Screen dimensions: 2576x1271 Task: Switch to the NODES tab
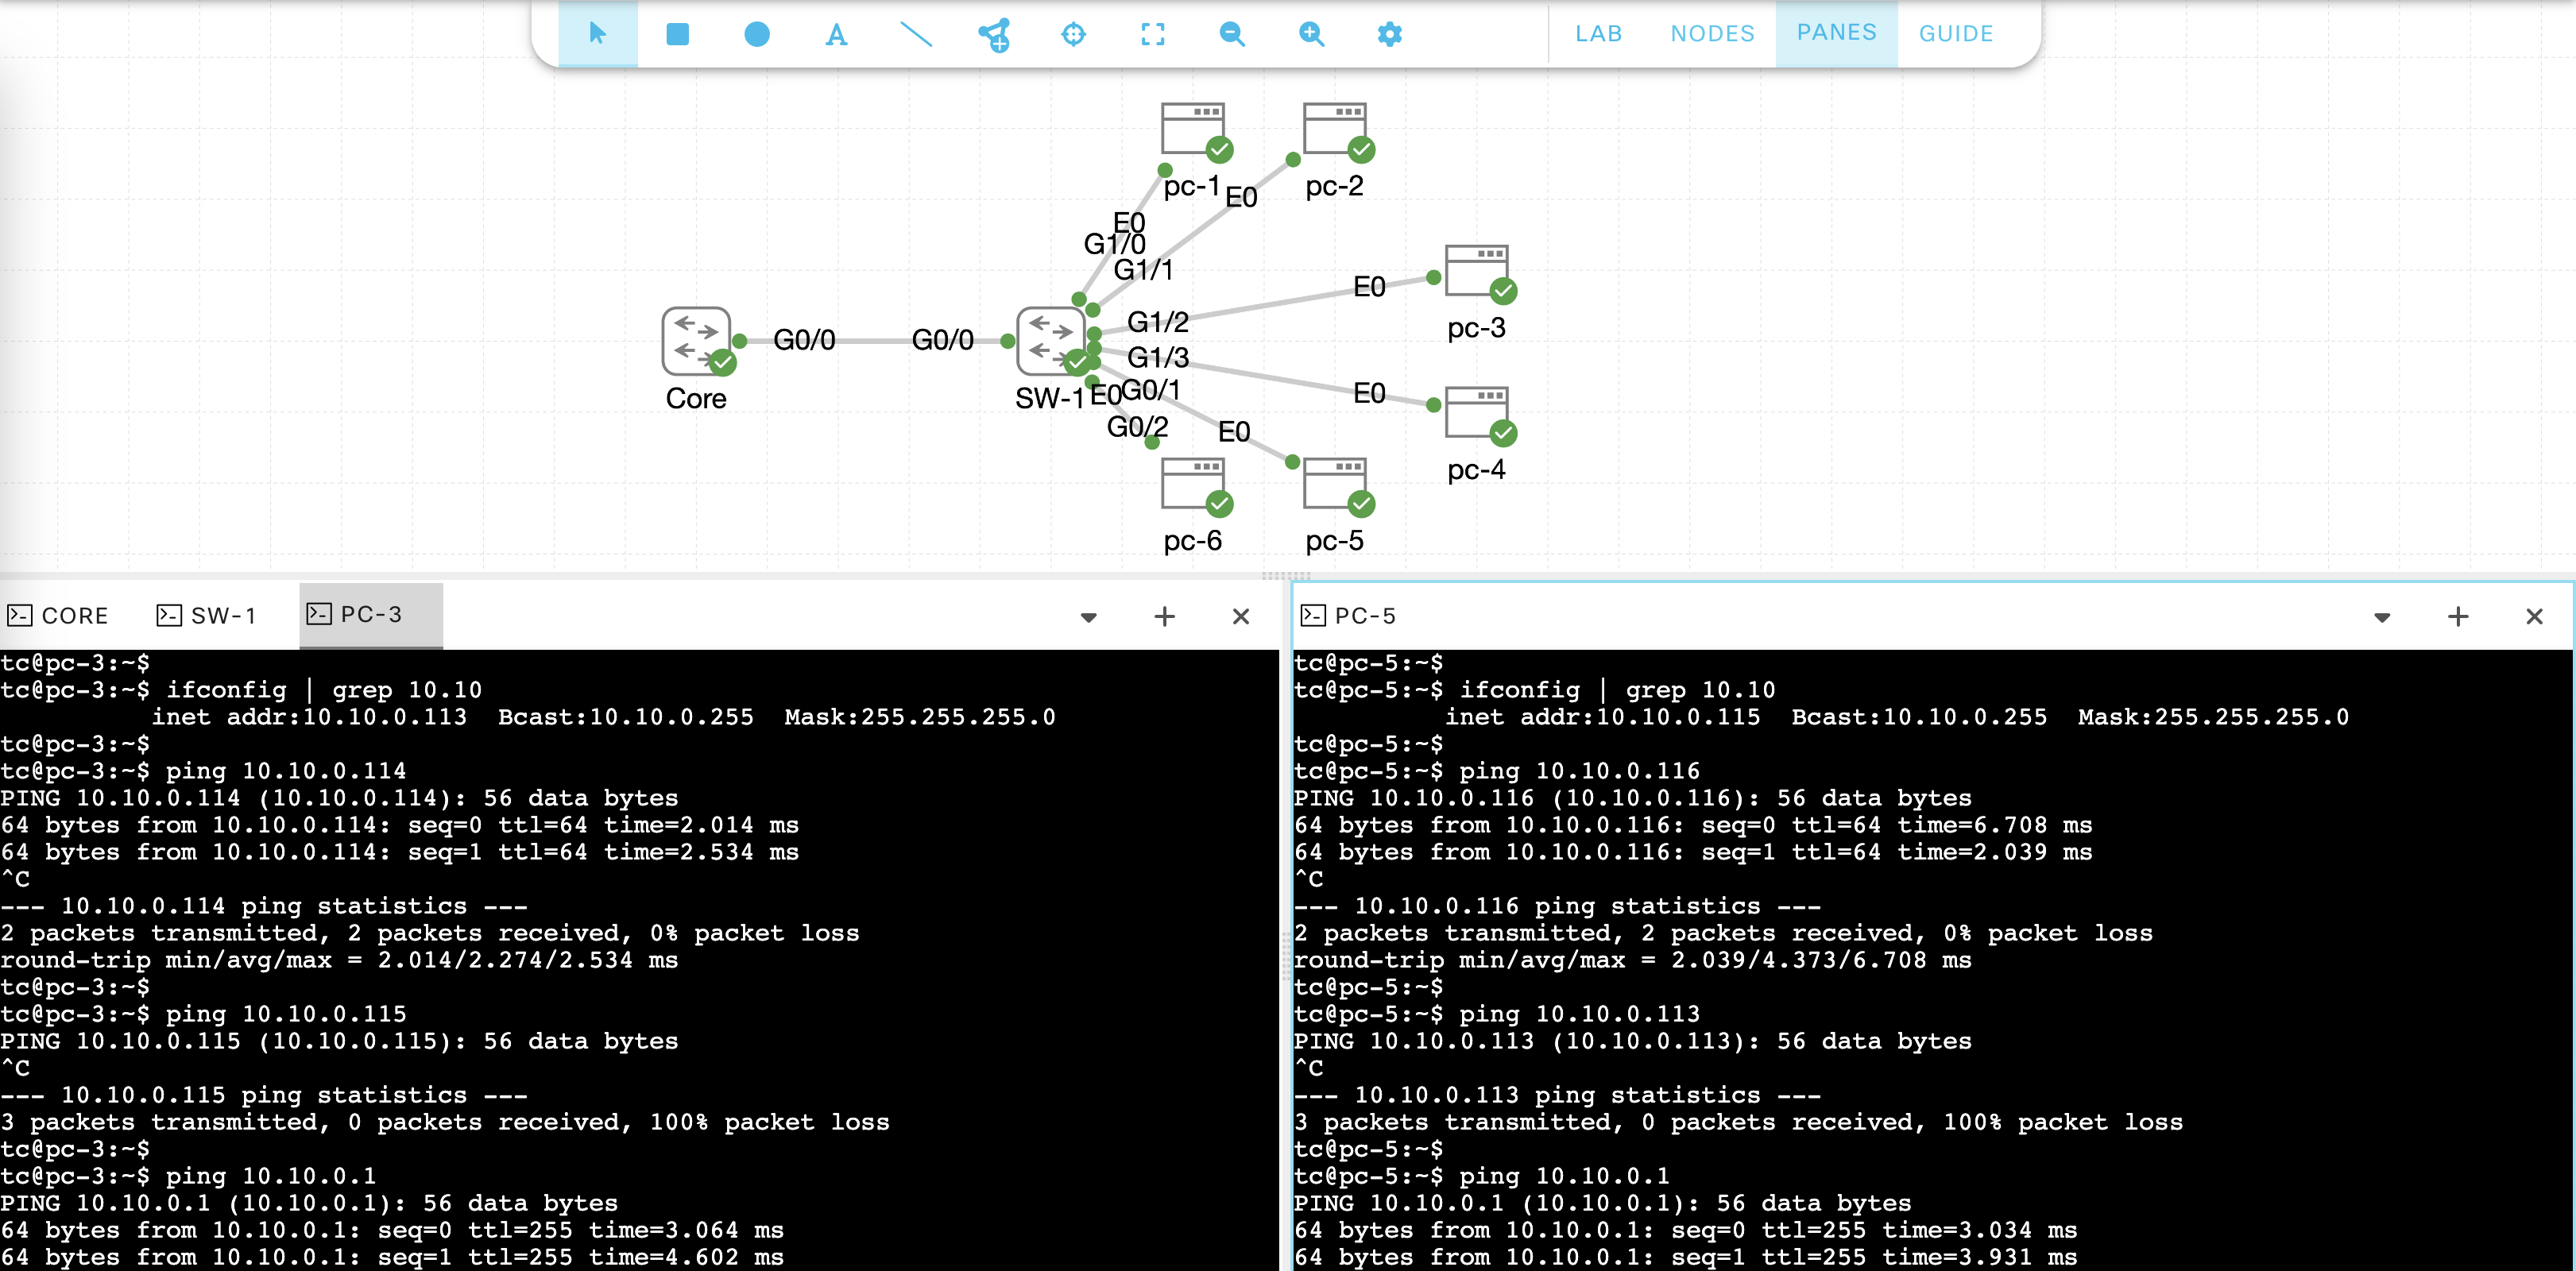1712,34
